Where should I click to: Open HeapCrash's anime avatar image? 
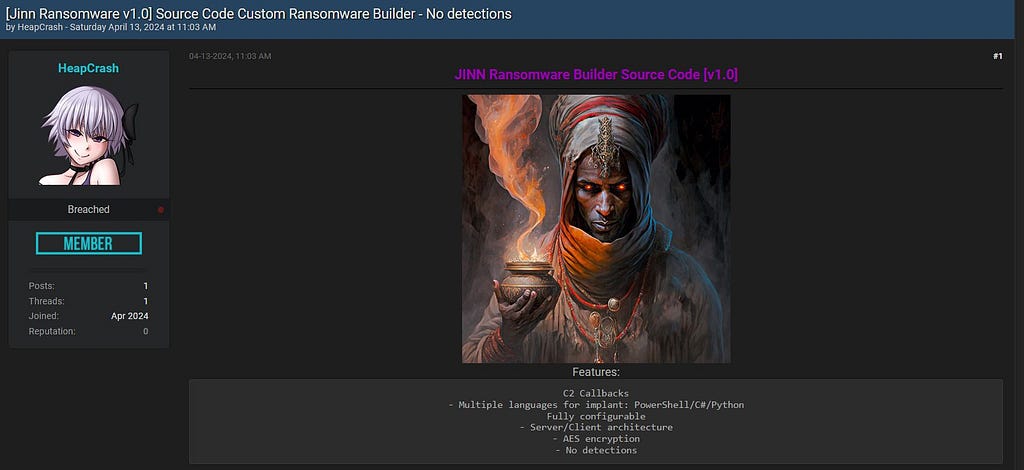click(x=88, y=136)
